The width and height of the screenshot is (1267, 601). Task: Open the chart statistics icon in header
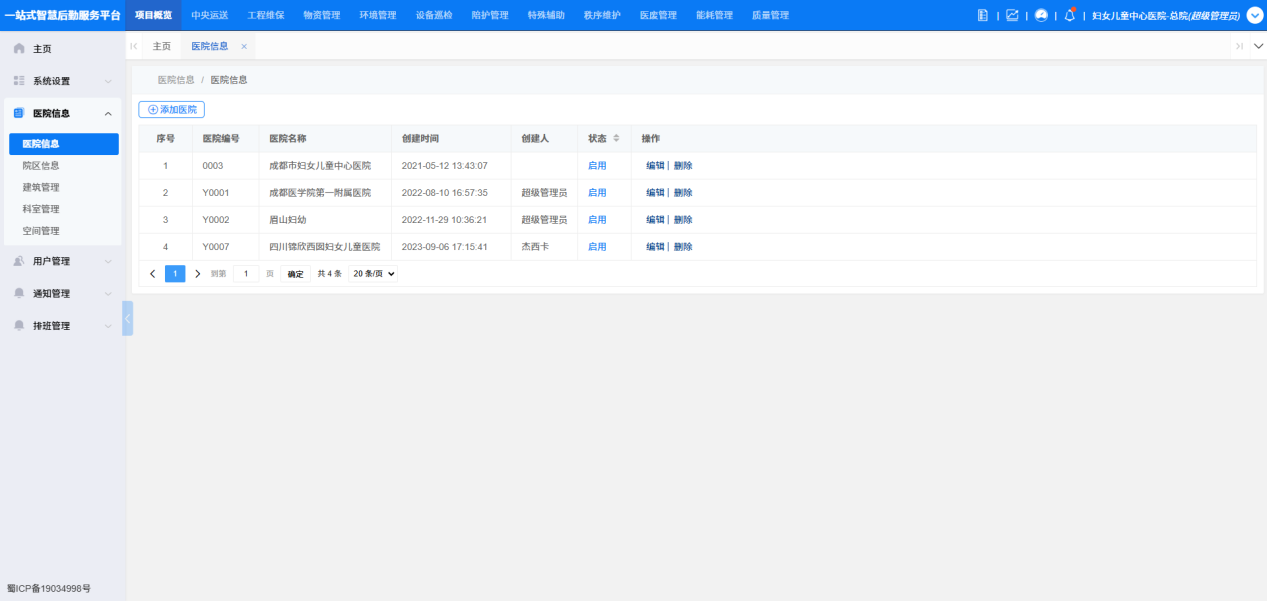click(x=1012, y=15)
